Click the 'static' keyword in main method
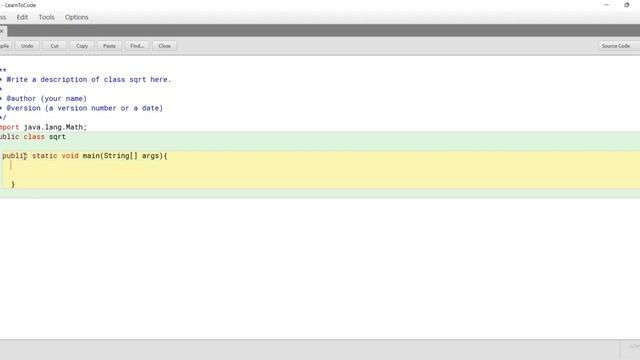Viewport: 640px width, 360px height. click(44, 156)
